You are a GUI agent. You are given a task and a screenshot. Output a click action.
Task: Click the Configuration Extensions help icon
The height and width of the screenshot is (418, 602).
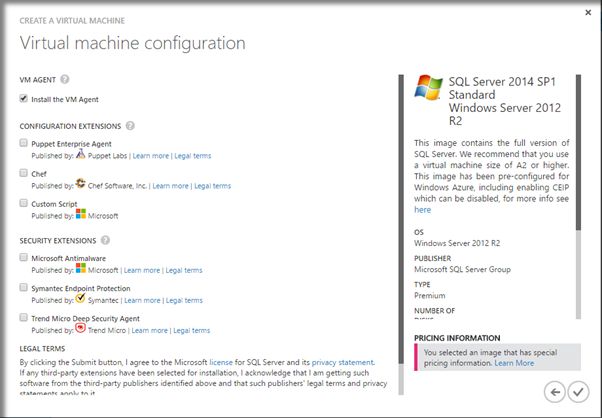pos(130,126)
